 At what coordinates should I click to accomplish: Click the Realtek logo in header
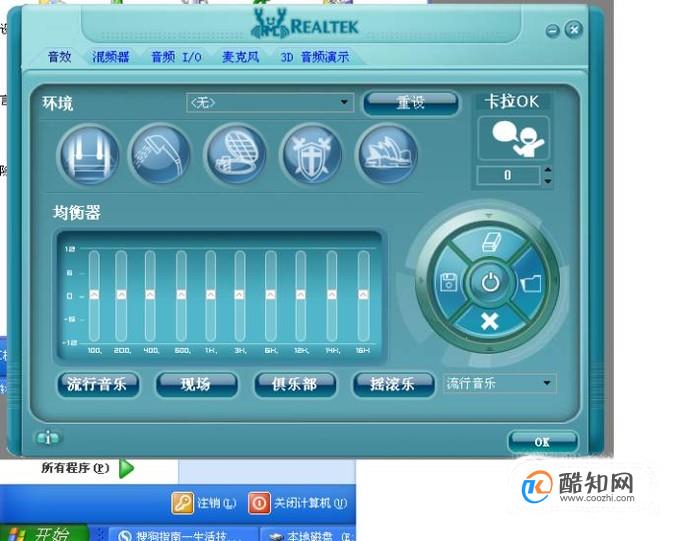(304, 24)
